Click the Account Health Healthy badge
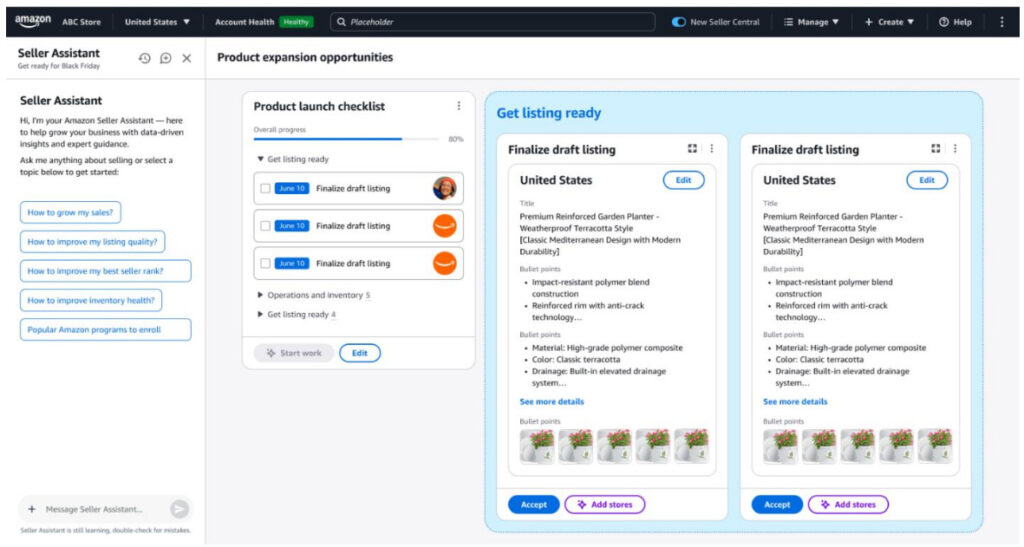1024x547 pixels. click(296, 22)
